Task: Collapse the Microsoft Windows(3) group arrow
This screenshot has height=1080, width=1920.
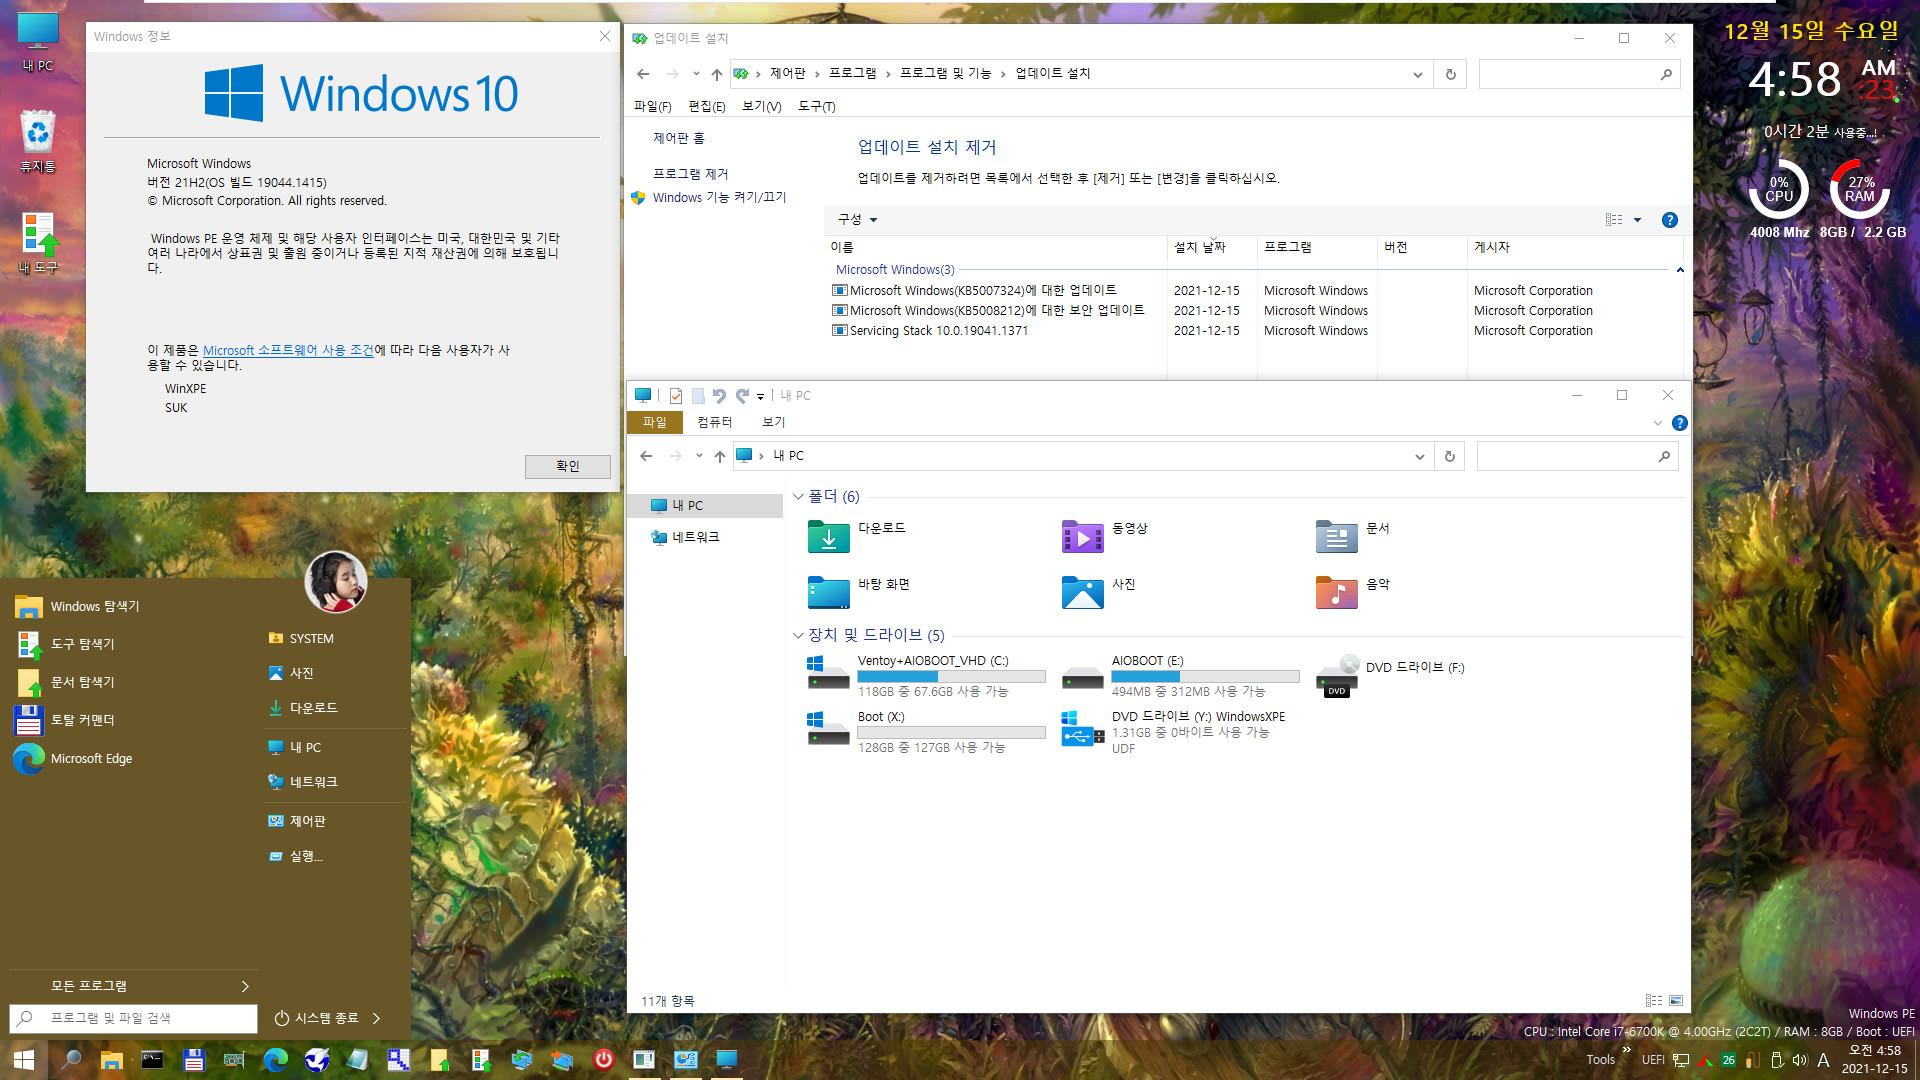Action: pyautogui.click(x=1680, y=270)
